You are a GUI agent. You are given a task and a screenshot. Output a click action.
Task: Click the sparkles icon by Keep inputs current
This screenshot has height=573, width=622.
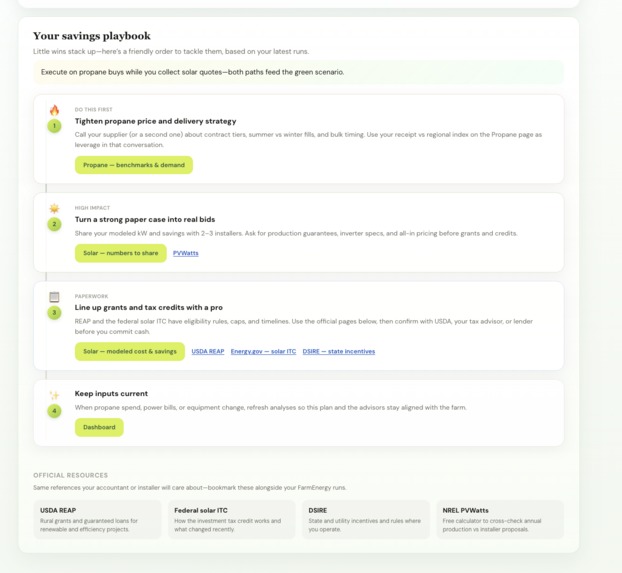pyautogui.click(x=54, y=395)
